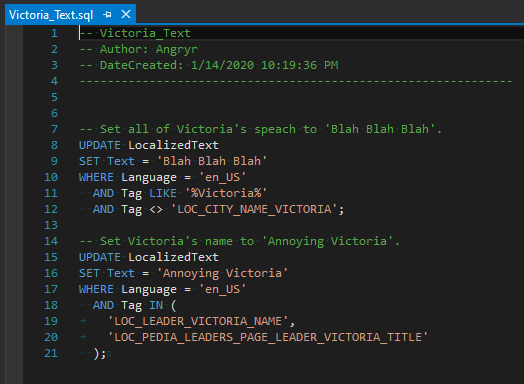This screenshot has height=384, width=524.
Task: Click 'Annoying Victoria' string on line 16
Action: (222, 273)
